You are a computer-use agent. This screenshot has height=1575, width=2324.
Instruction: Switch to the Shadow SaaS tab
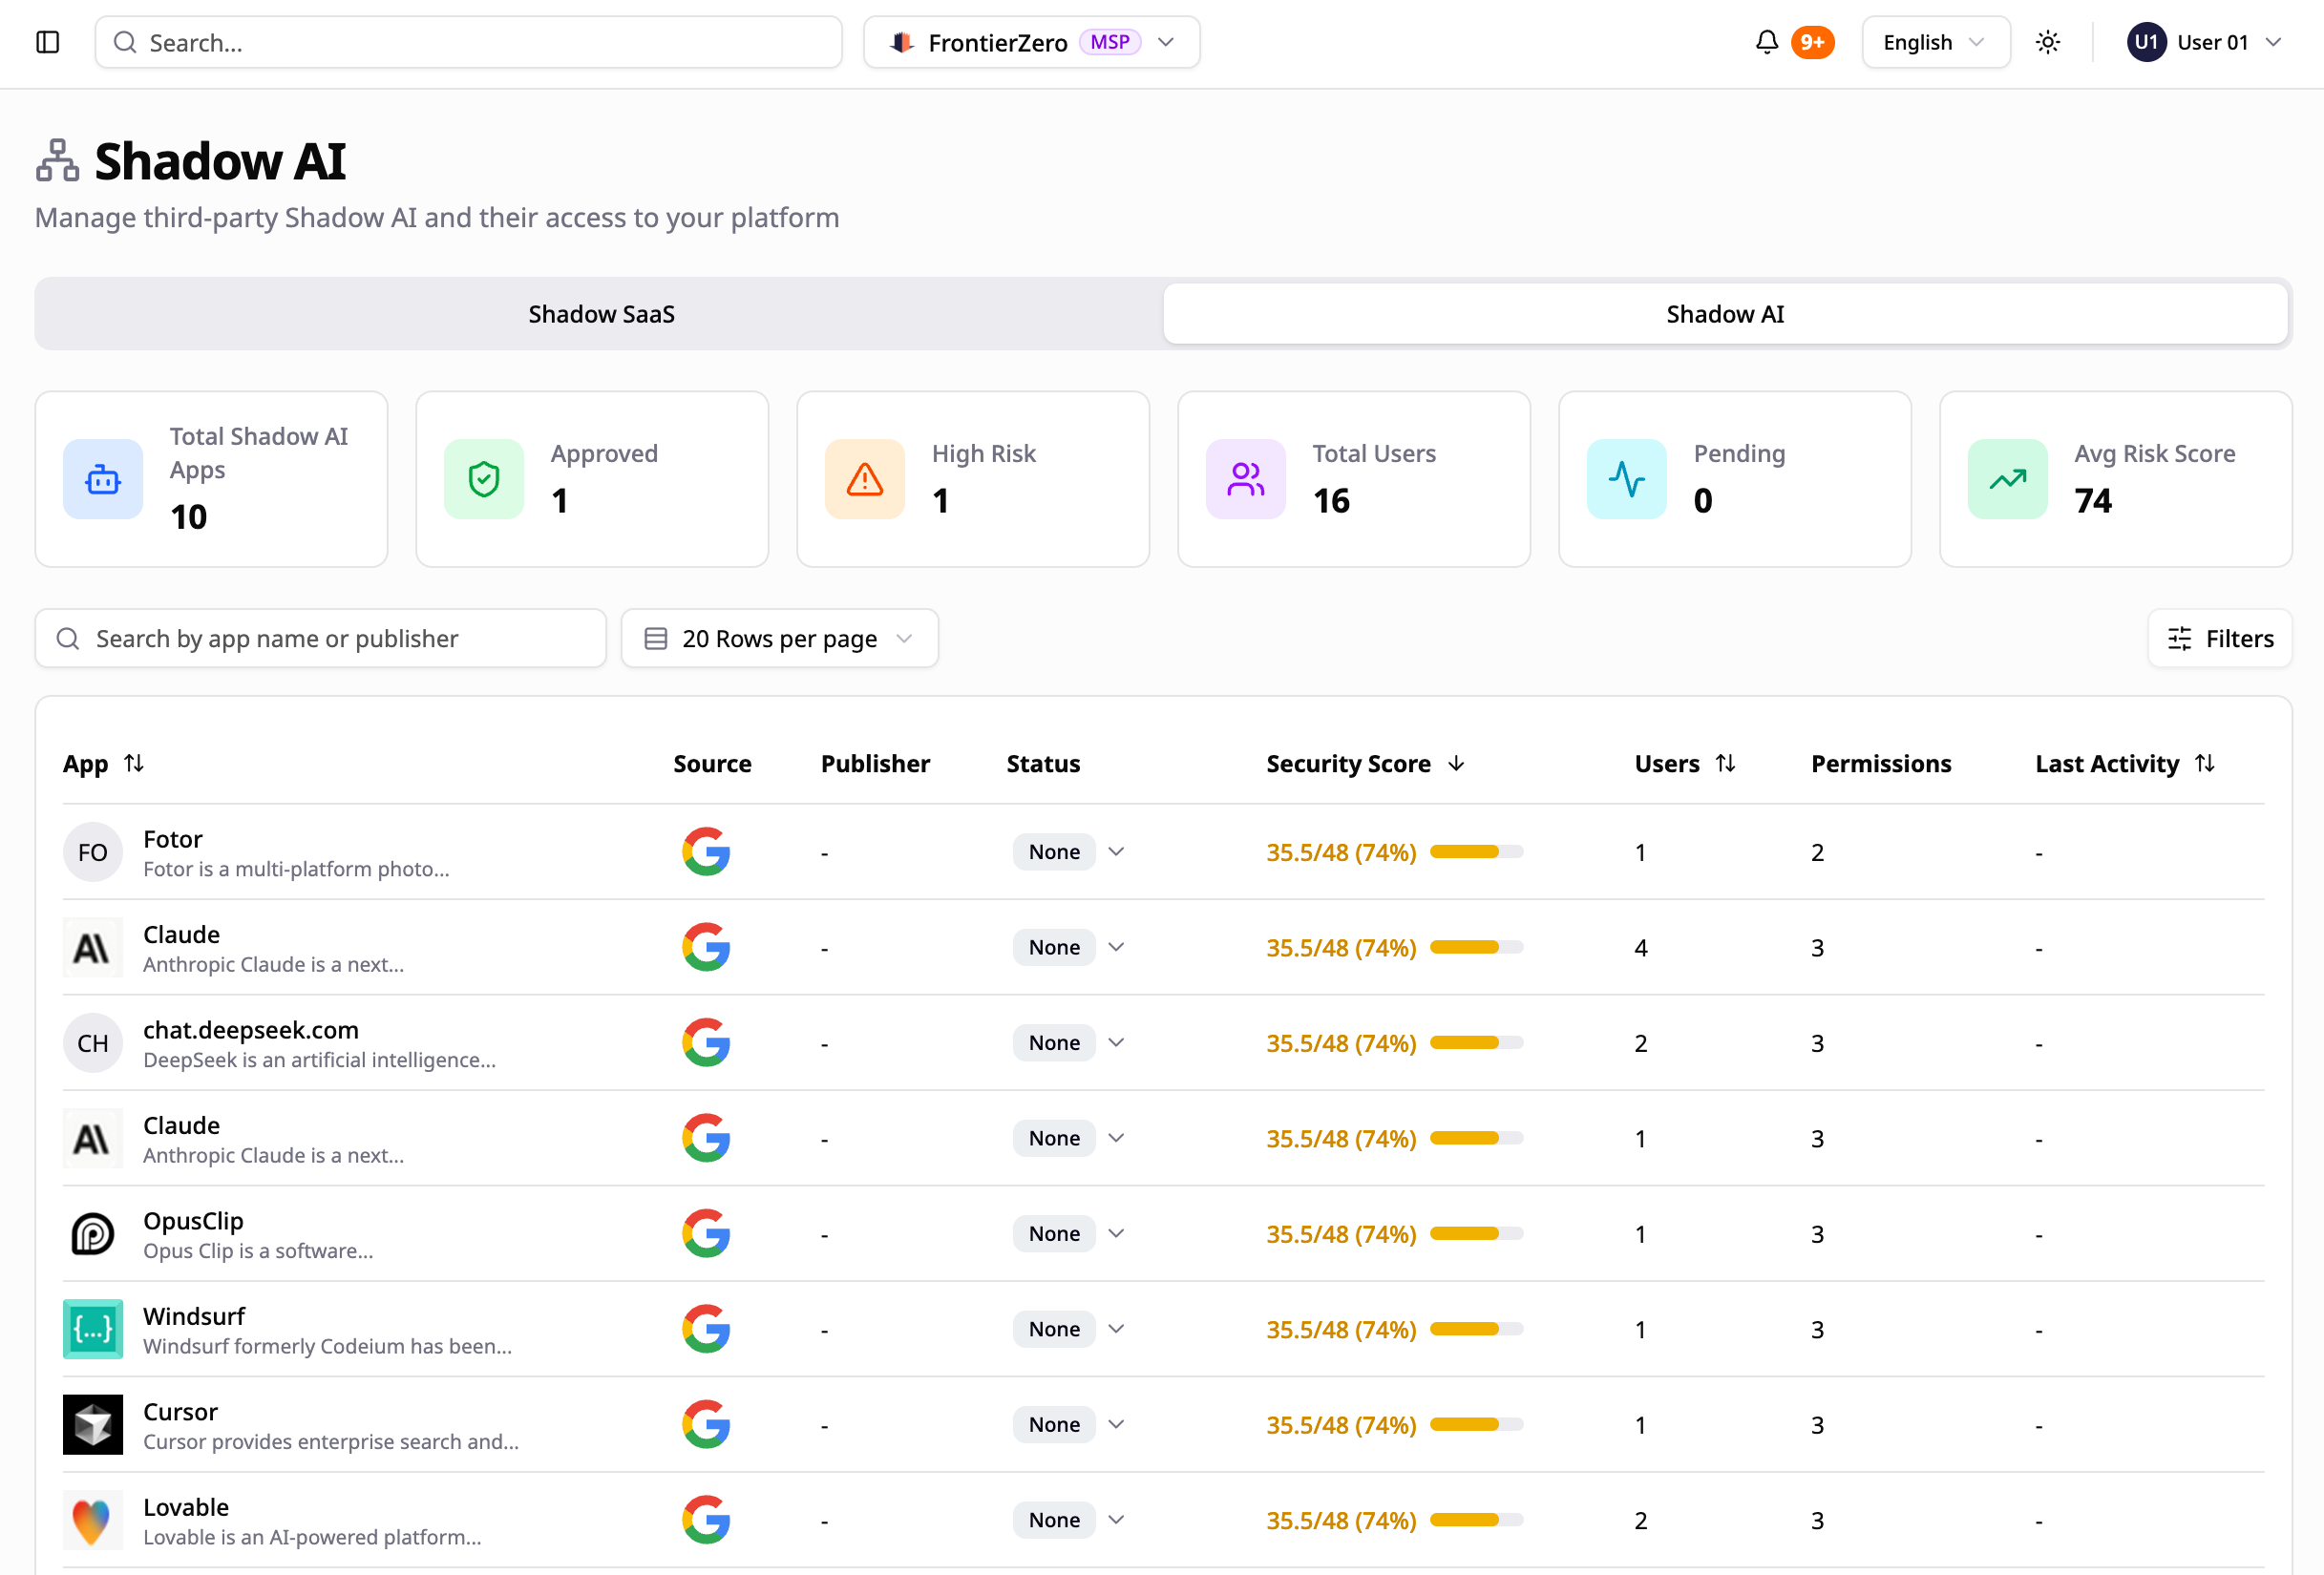(x=601, y=314)
